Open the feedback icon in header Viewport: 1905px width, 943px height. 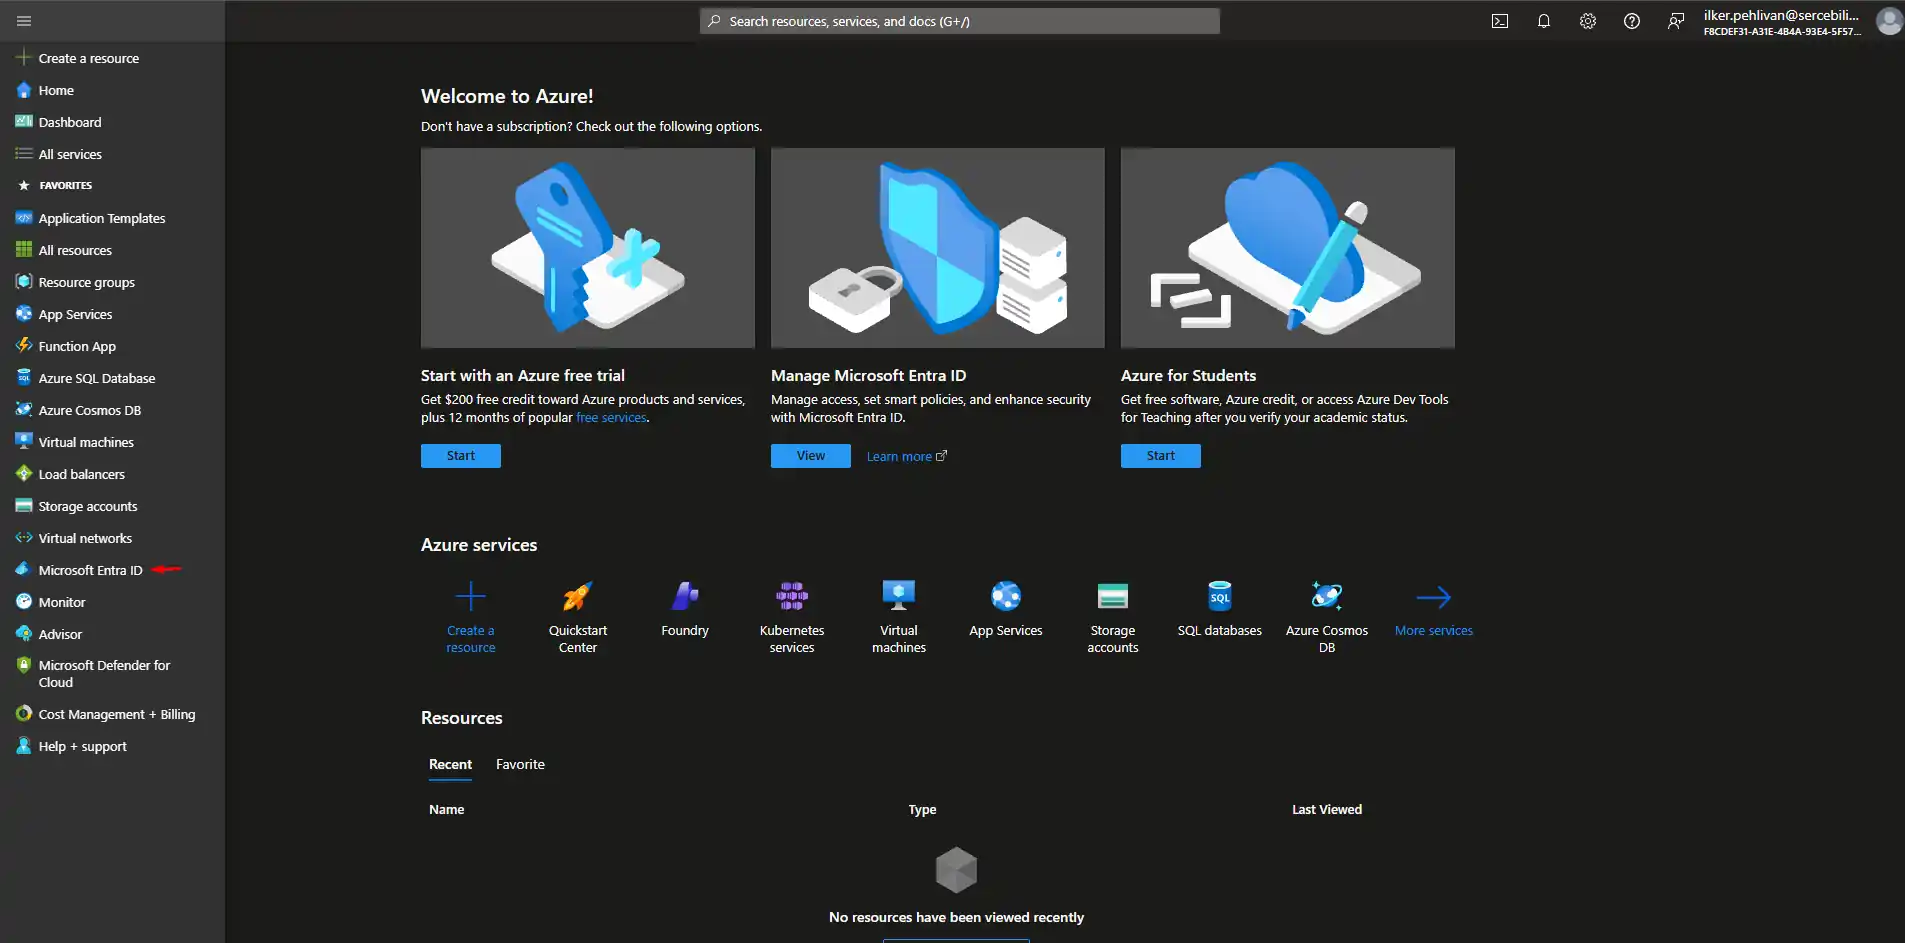(1676, 21)
